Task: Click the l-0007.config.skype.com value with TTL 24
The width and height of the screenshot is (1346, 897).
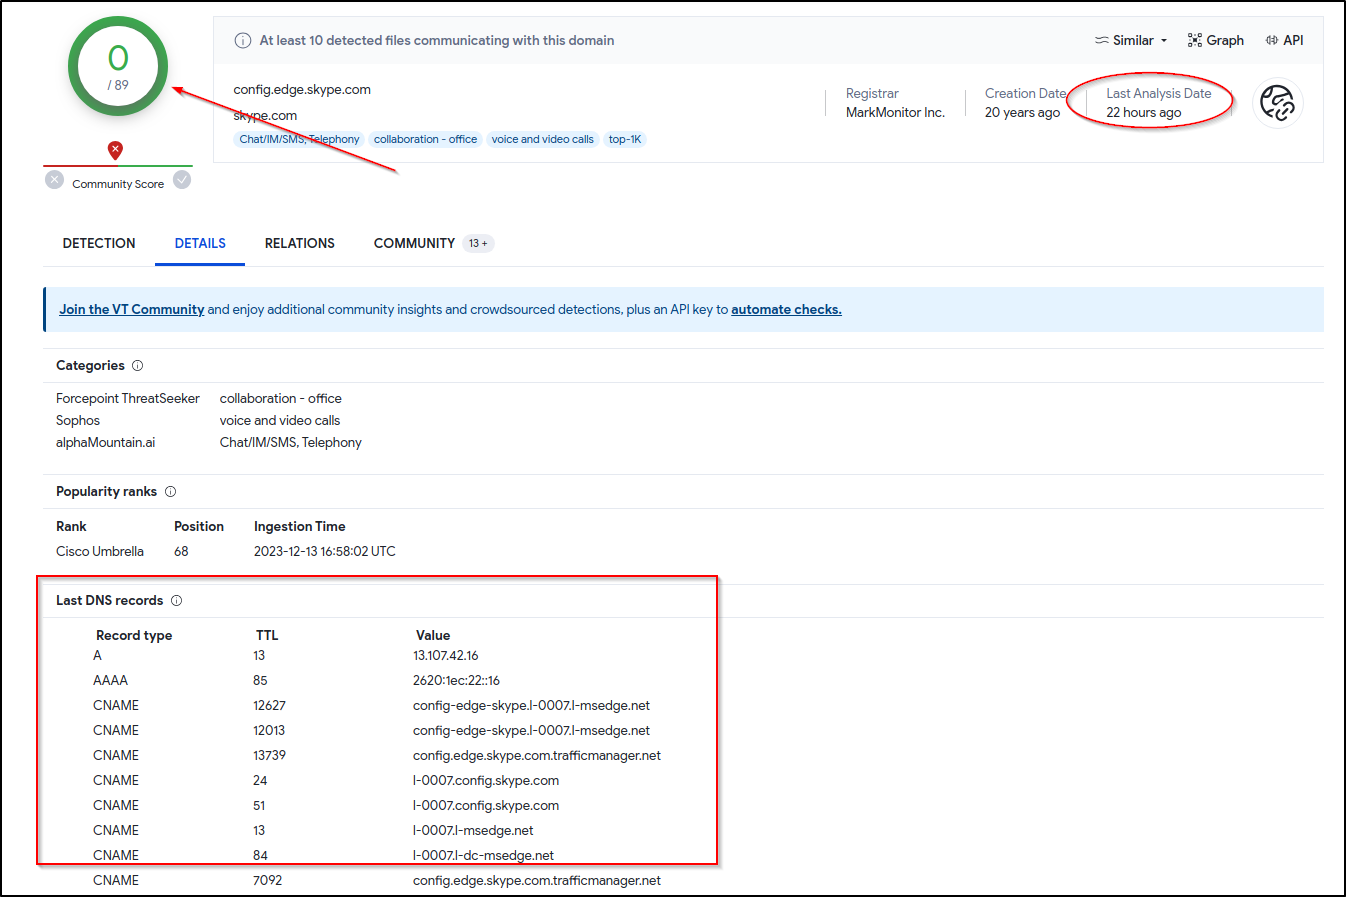Action: (x=486, y=781)
